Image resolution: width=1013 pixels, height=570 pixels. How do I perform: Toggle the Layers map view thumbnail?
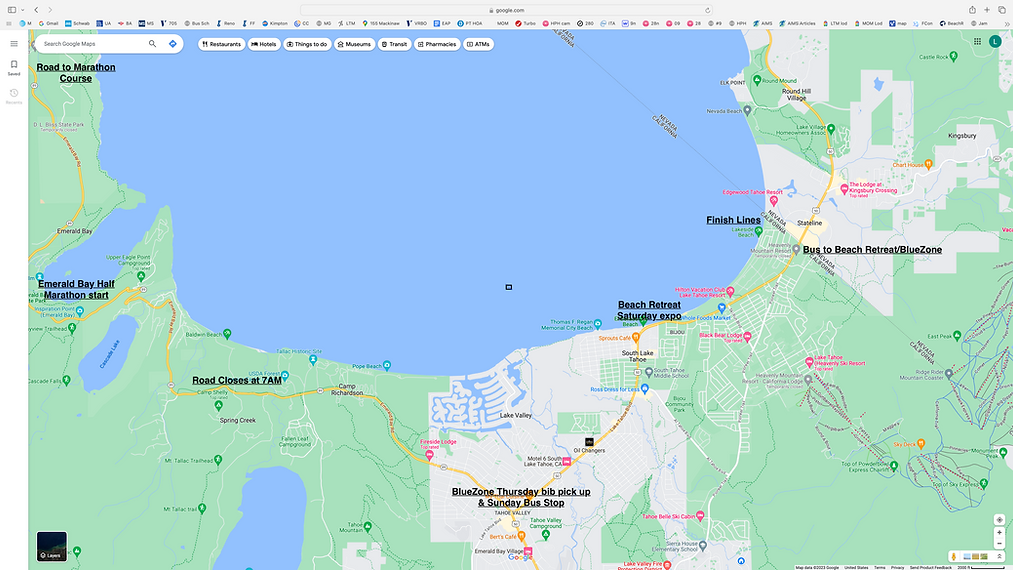coord(52,546)
